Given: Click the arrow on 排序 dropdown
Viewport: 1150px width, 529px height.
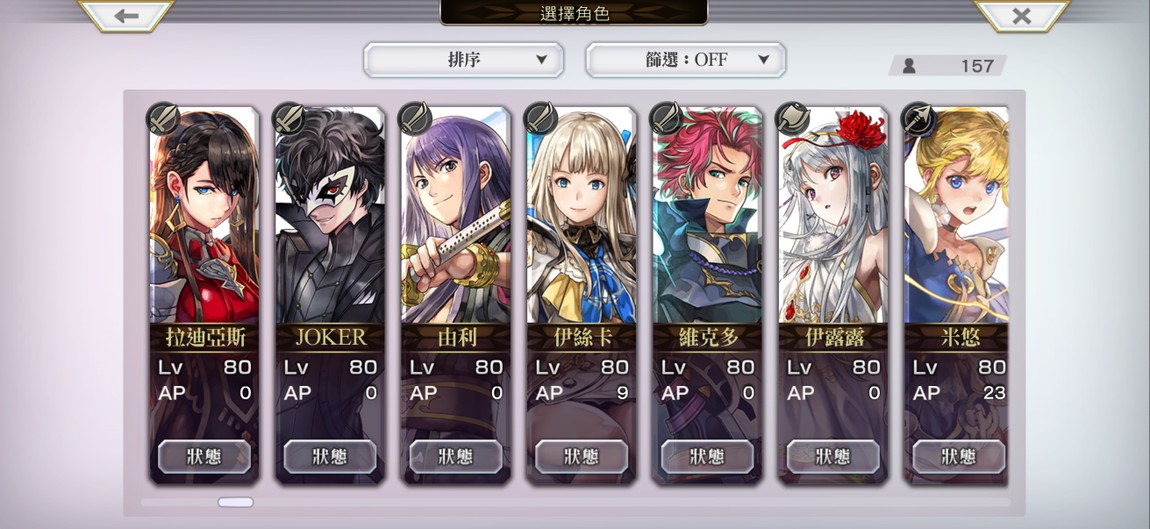Looking at the screenshot, I should [541, 59].
